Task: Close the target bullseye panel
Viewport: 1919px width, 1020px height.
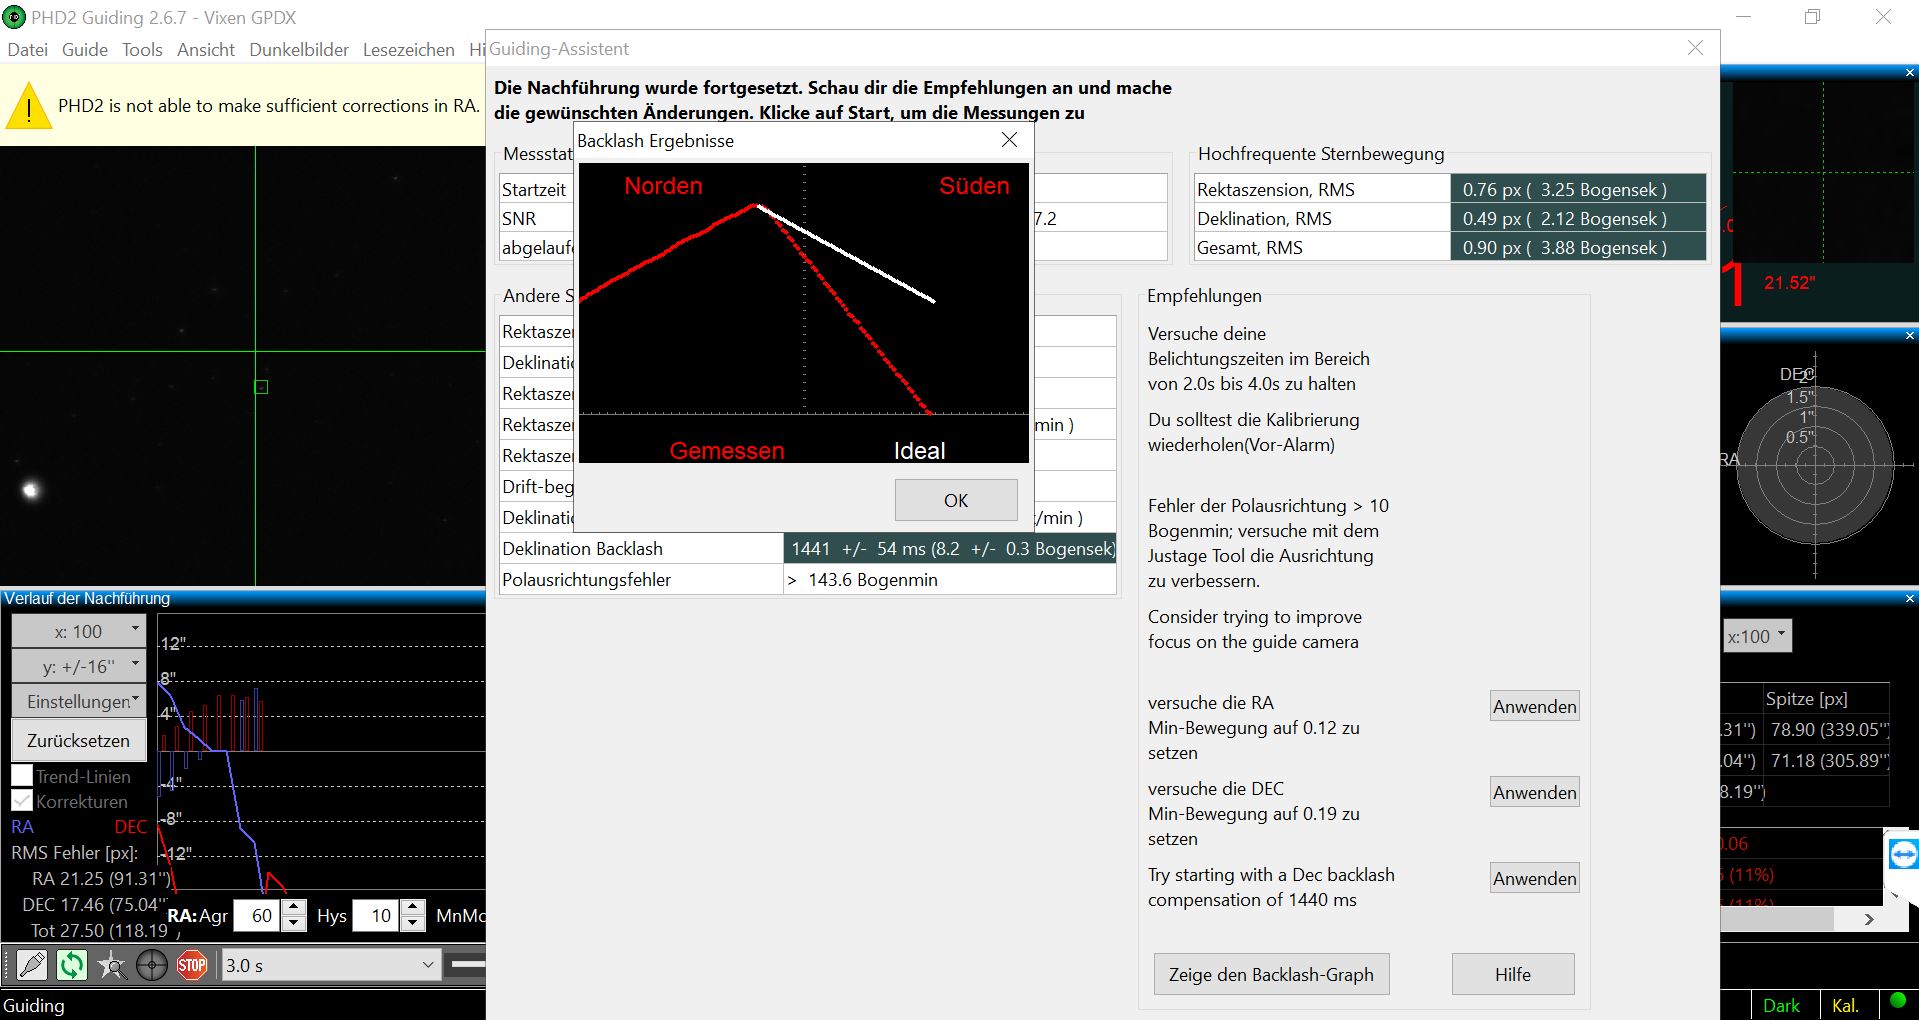Action: click(x=1909, y=336)
